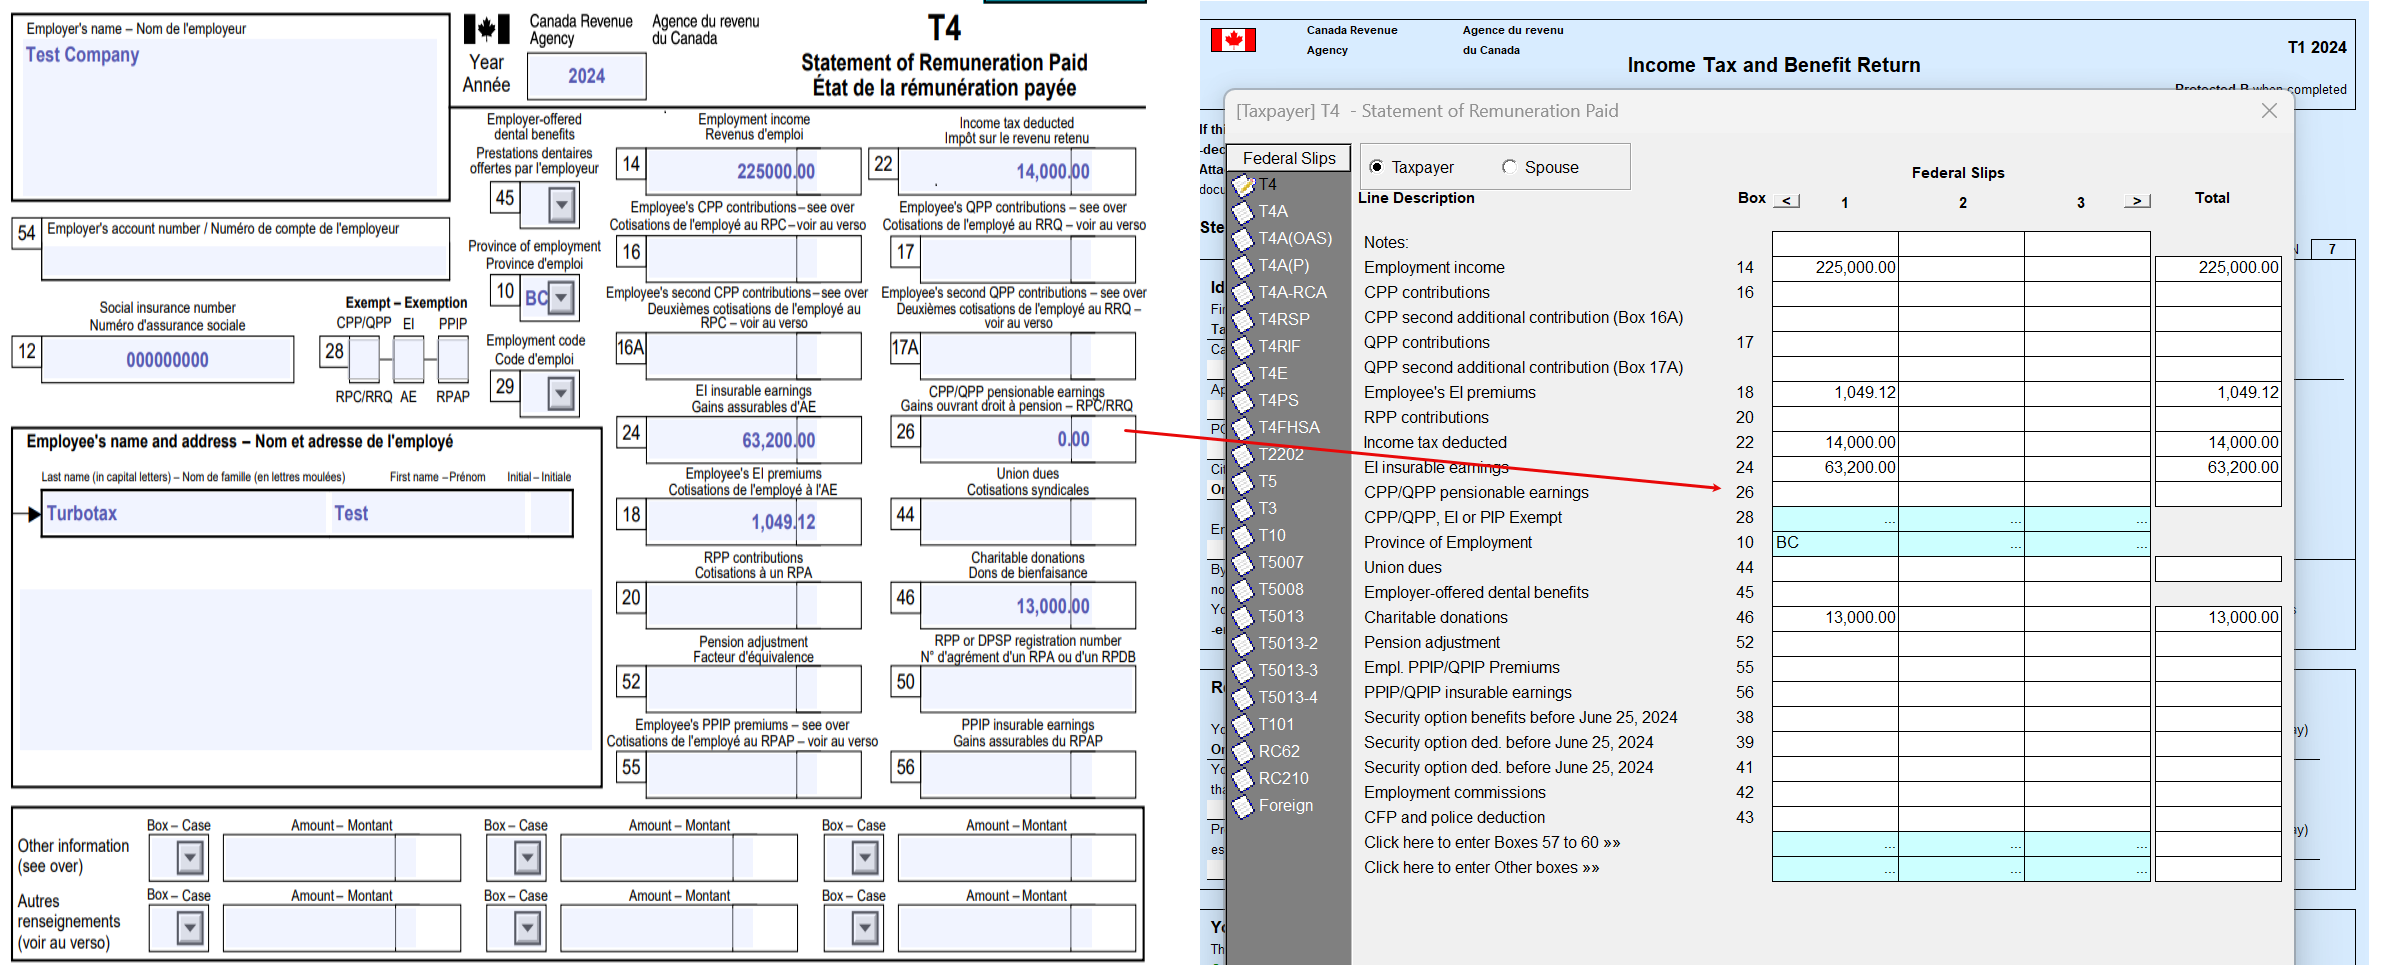This screenshot has height=965, width=2389.
Task: Open the T4RSP slip icon
Action: pos(1243,320)
